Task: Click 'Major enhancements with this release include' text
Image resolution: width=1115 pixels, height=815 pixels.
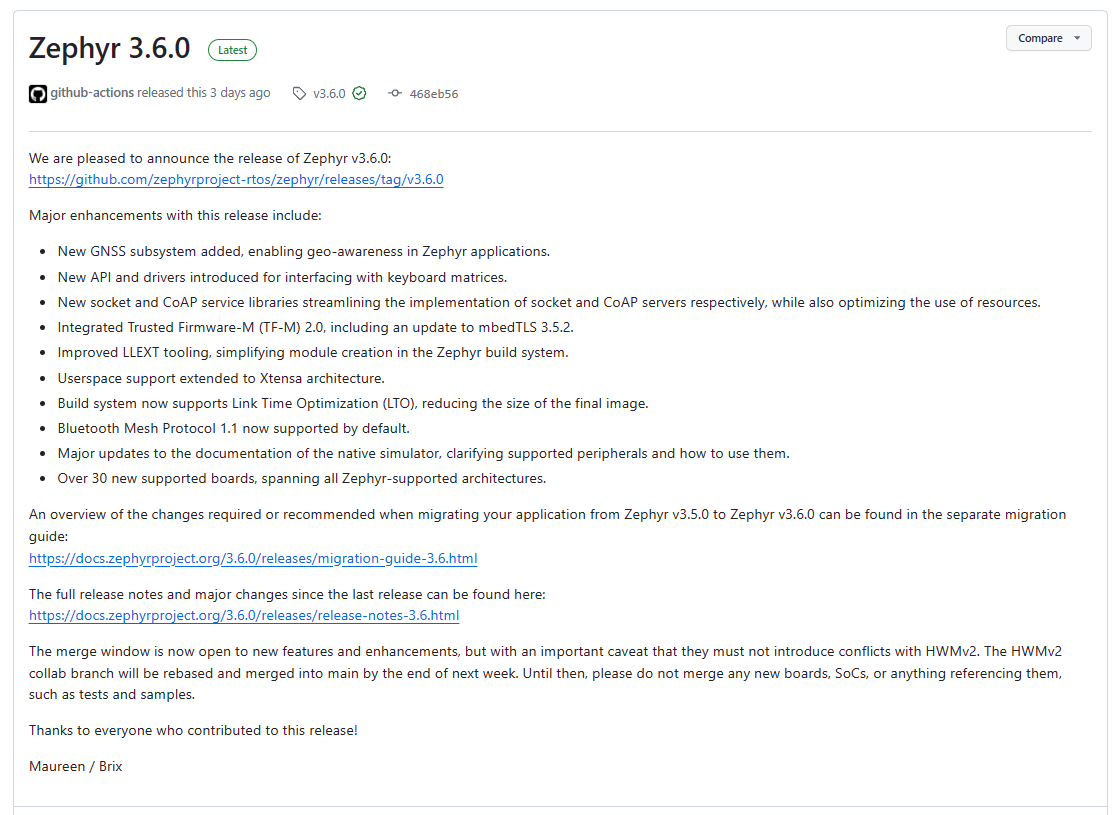Action: point(175,215)
